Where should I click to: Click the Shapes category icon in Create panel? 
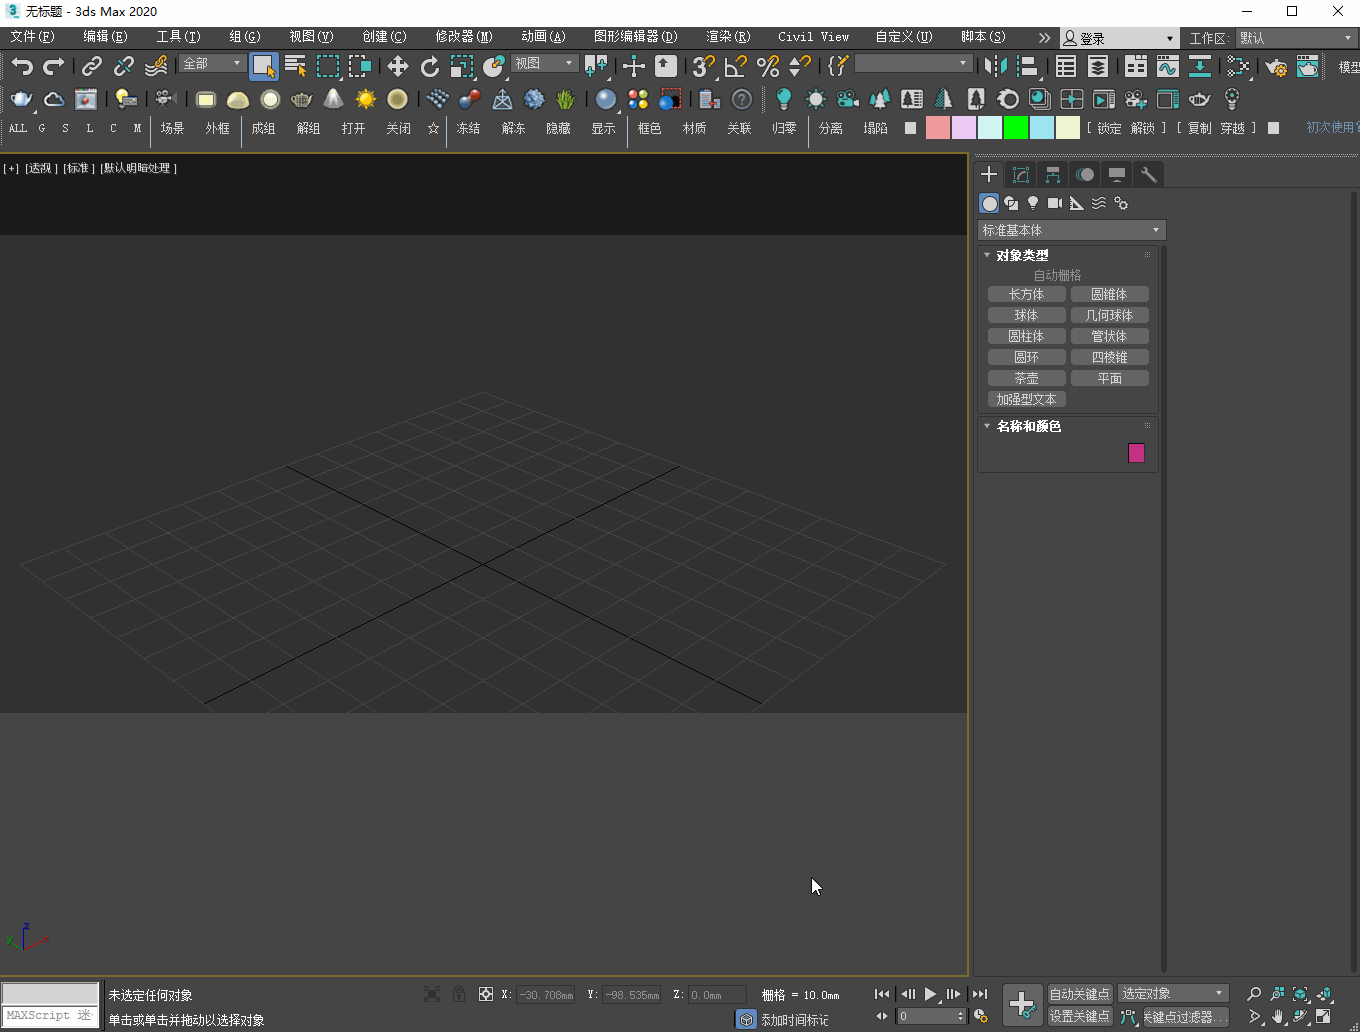tap(1011, 203)
